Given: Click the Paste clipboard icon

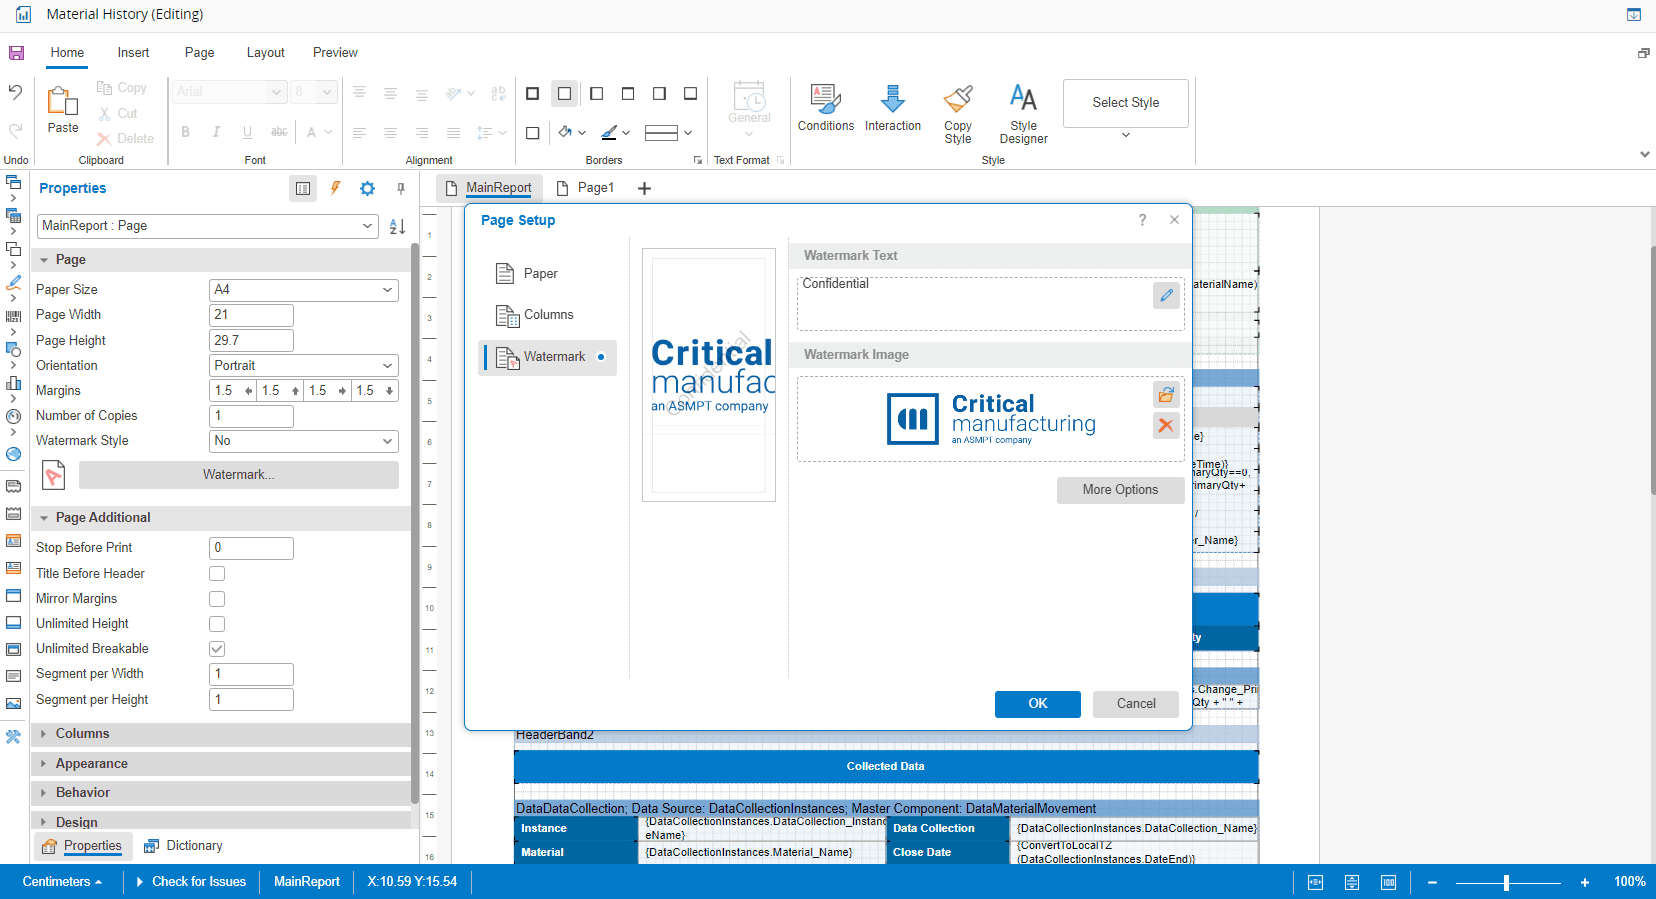Looking at the screenshot, I should [63, 108].
